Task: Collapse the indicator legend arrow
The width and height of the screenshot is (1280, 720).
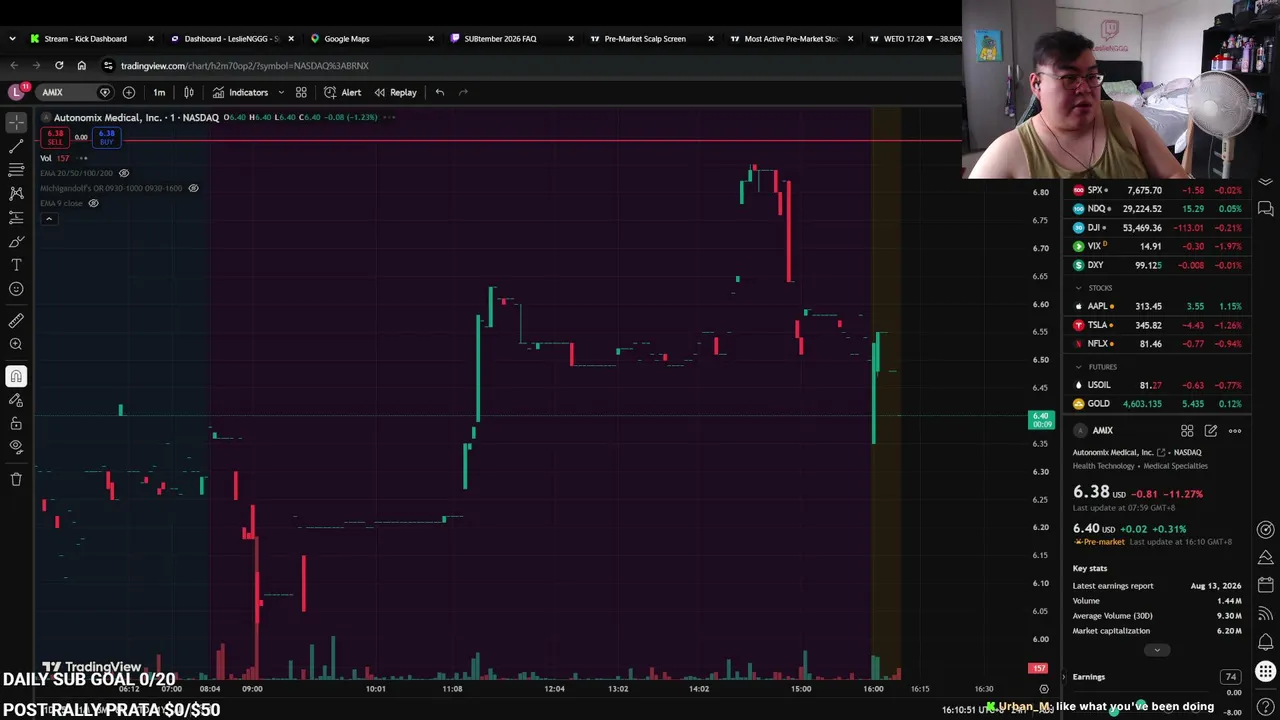Action: [48, 219]
